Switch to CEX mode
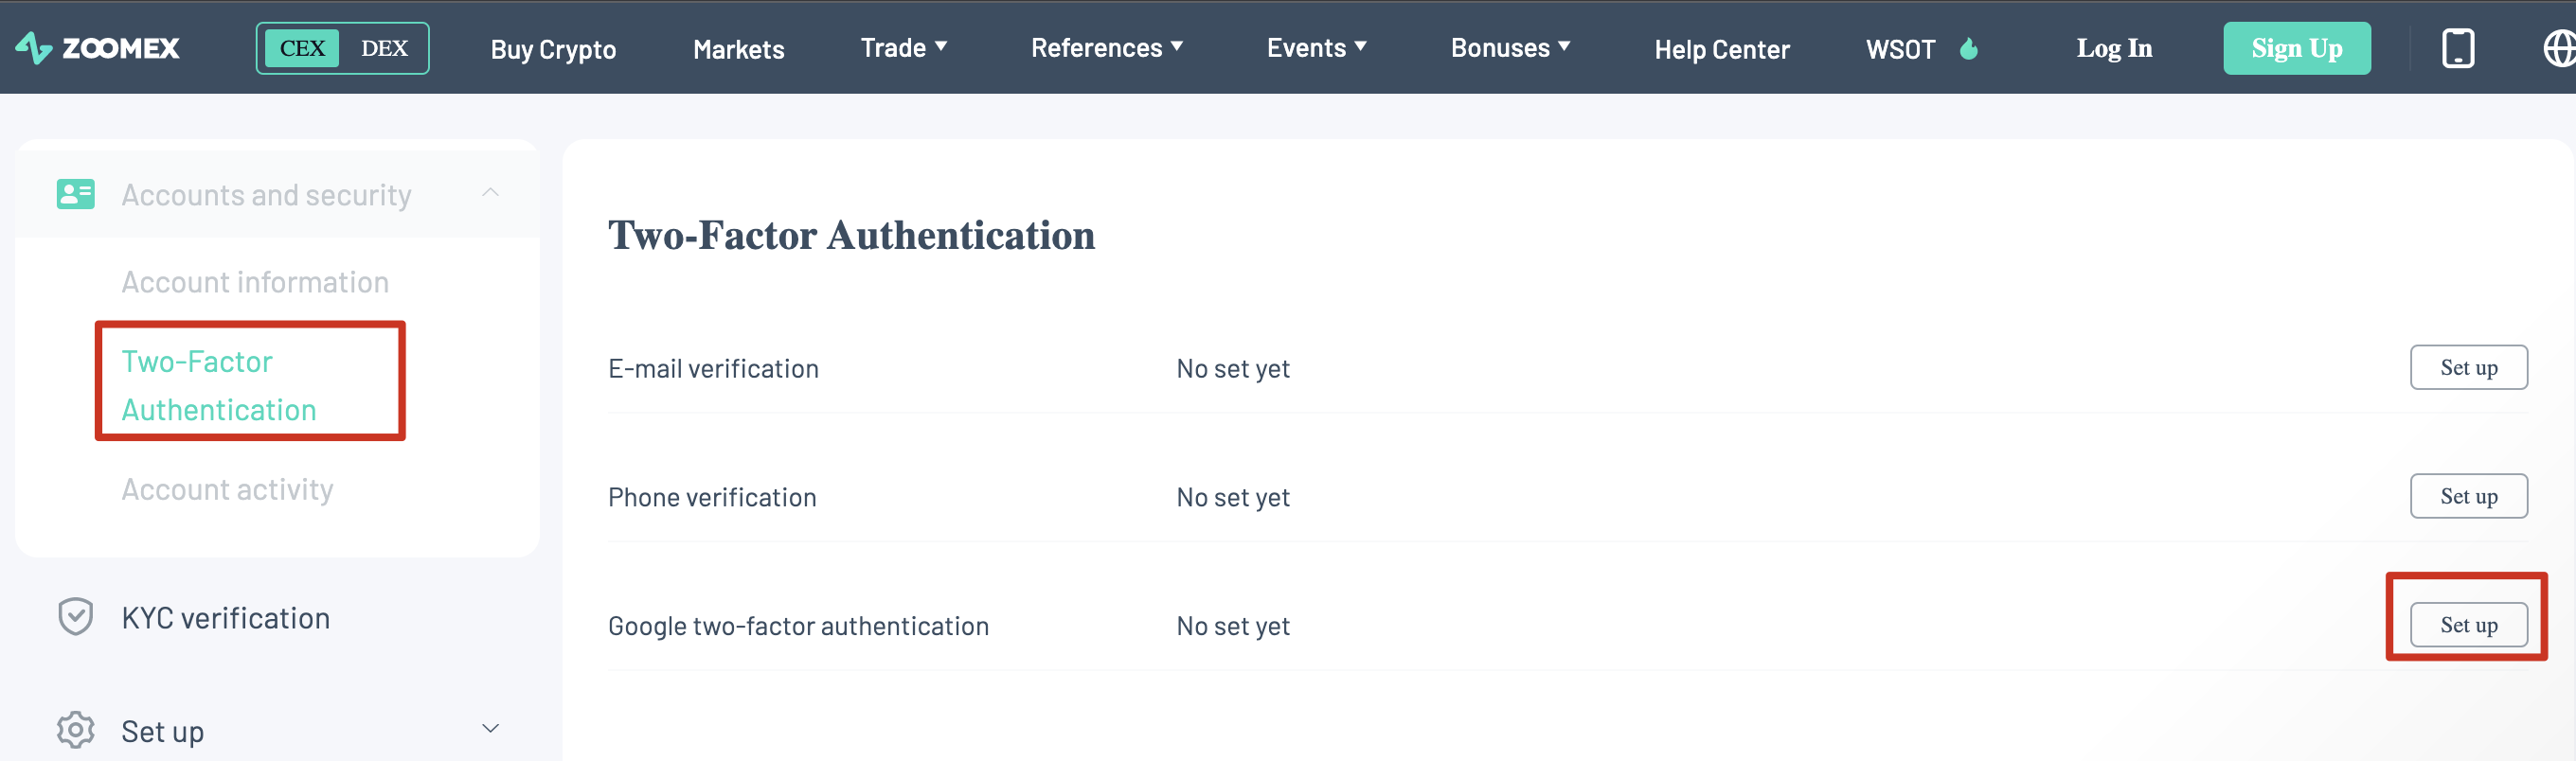Viewport: 2576px width, 761px height. (x=302, y=48)
